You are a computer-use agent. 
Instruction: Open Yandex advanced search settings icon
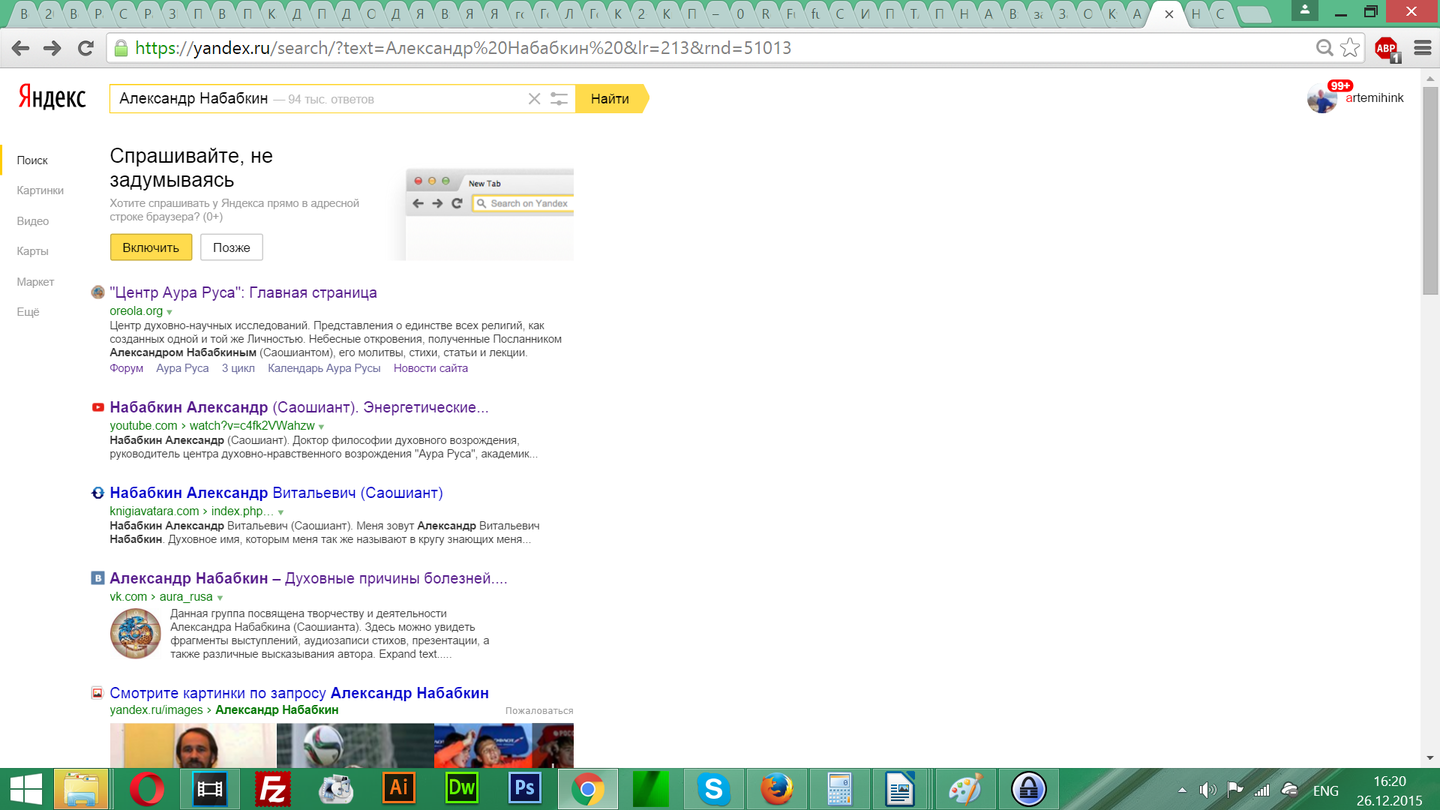(x=559, y=99)
